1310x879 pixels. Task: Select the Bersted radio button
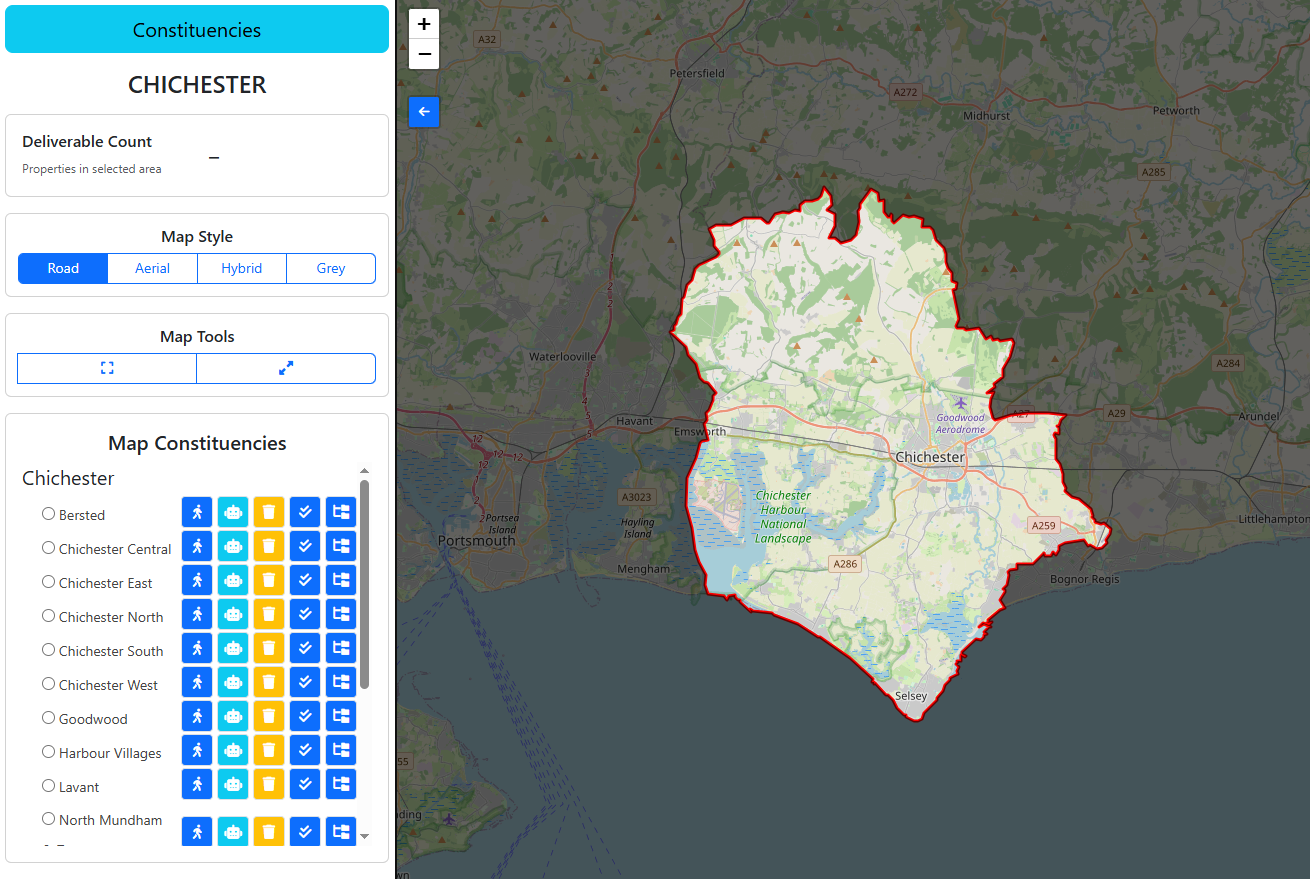48,513
